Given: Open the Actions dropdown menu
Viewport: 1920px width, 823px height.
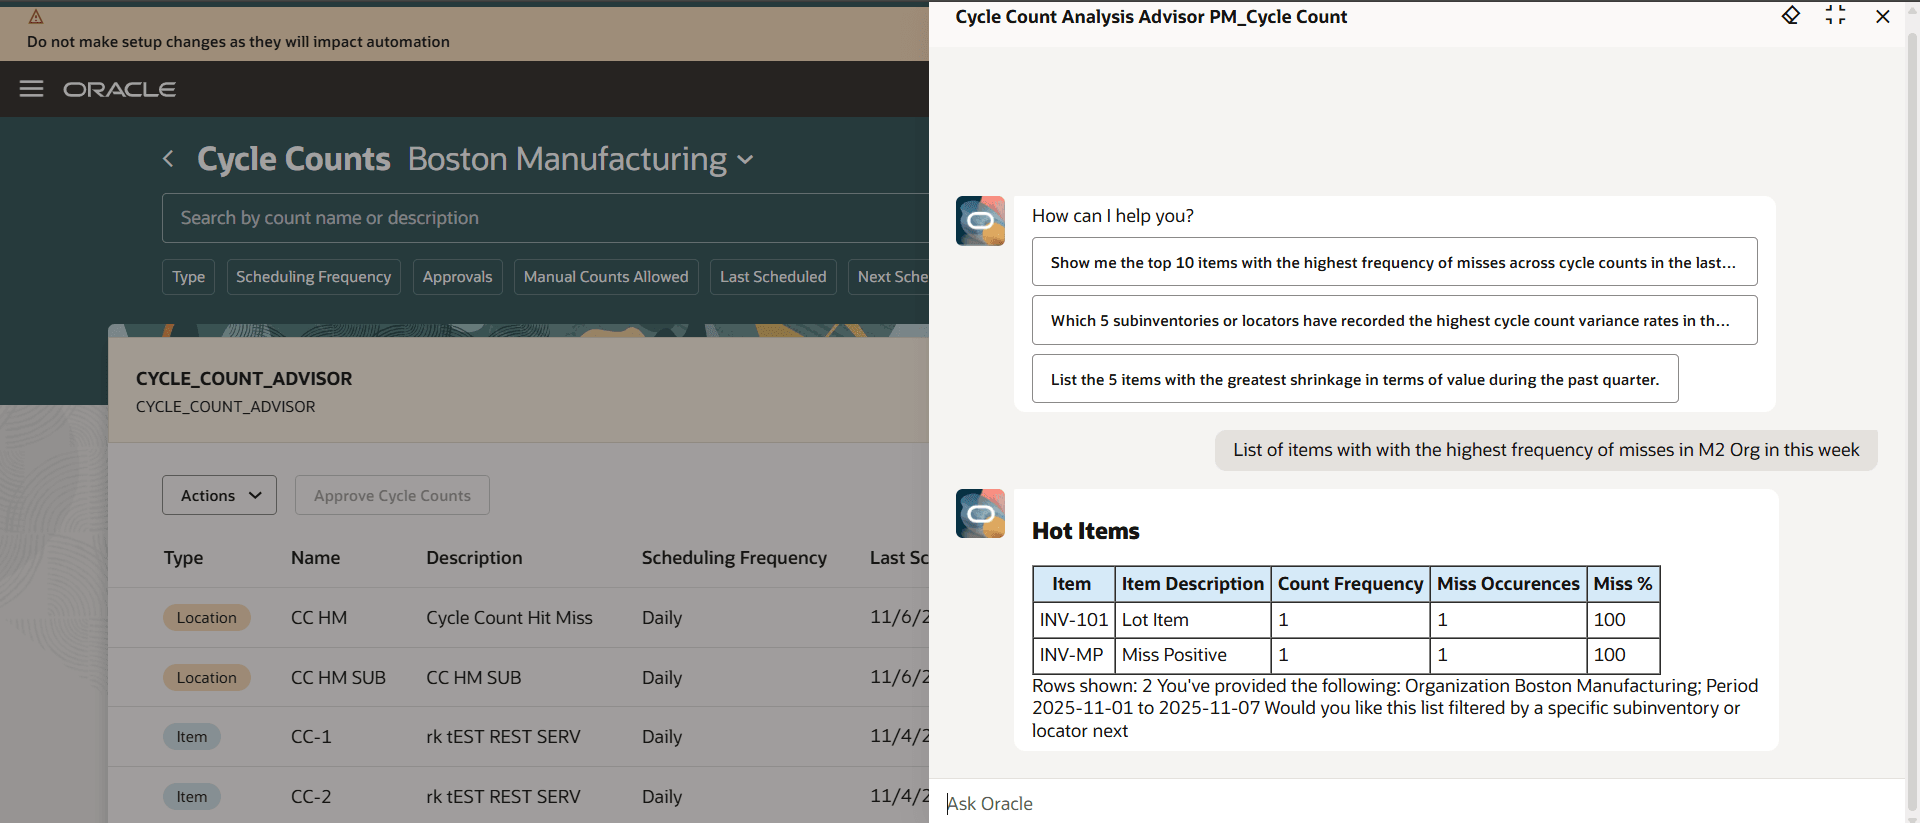Looking at the screenshot, I should pos(219,495).
